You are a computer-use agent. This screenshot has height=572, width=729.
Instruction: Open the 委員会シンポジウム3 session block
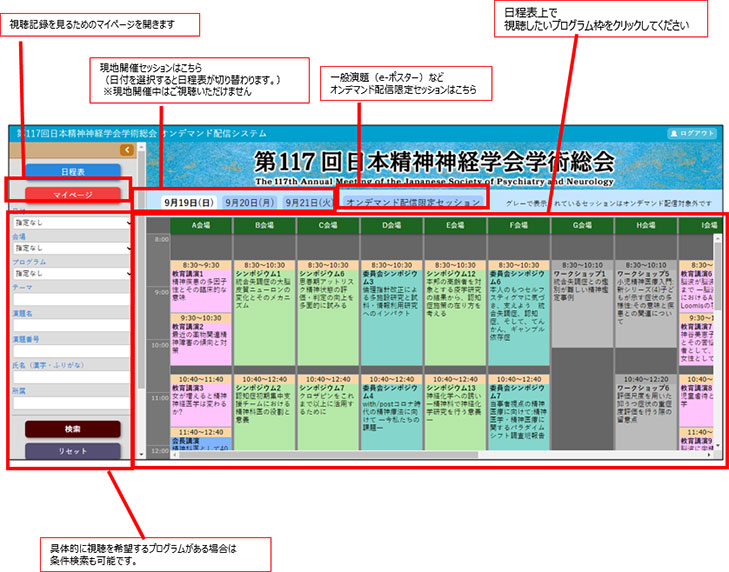[391, 313]
